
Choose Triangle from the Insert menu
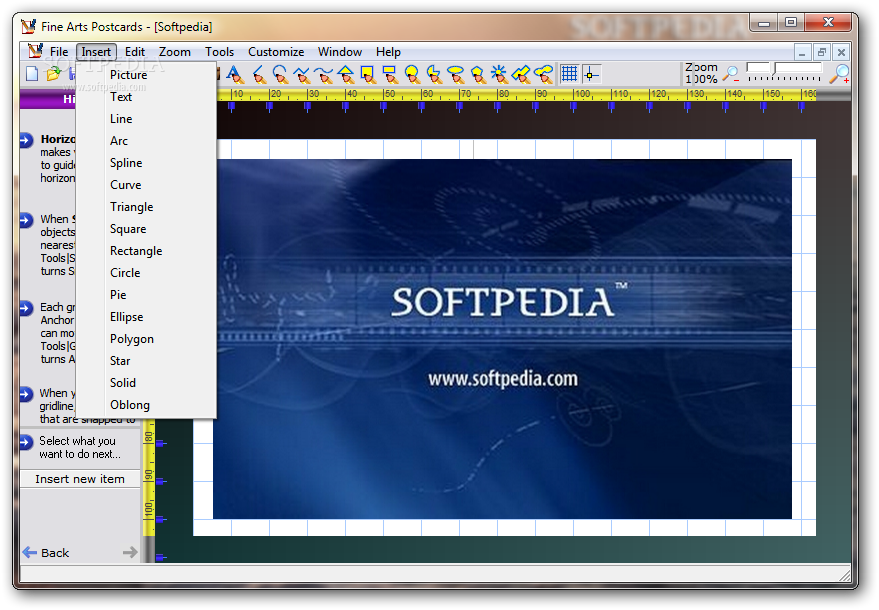146,207
